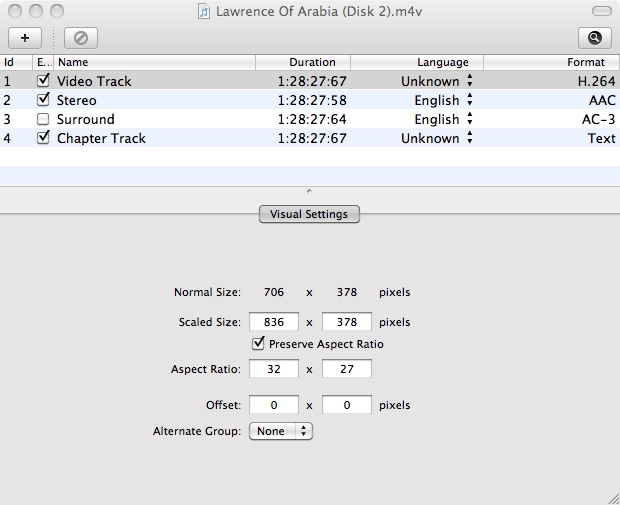
Task: Toggle Preserve Aspect Ratio checkbox
Action: click(x=258, y=343)
